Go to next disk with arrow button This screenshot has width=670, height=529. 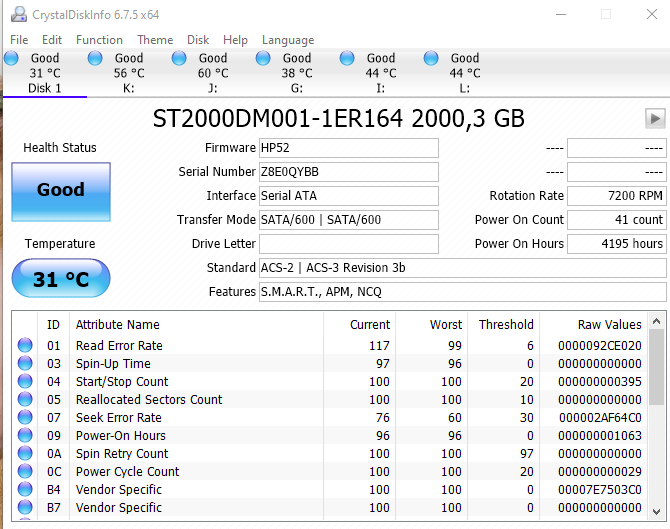(655, 118)
